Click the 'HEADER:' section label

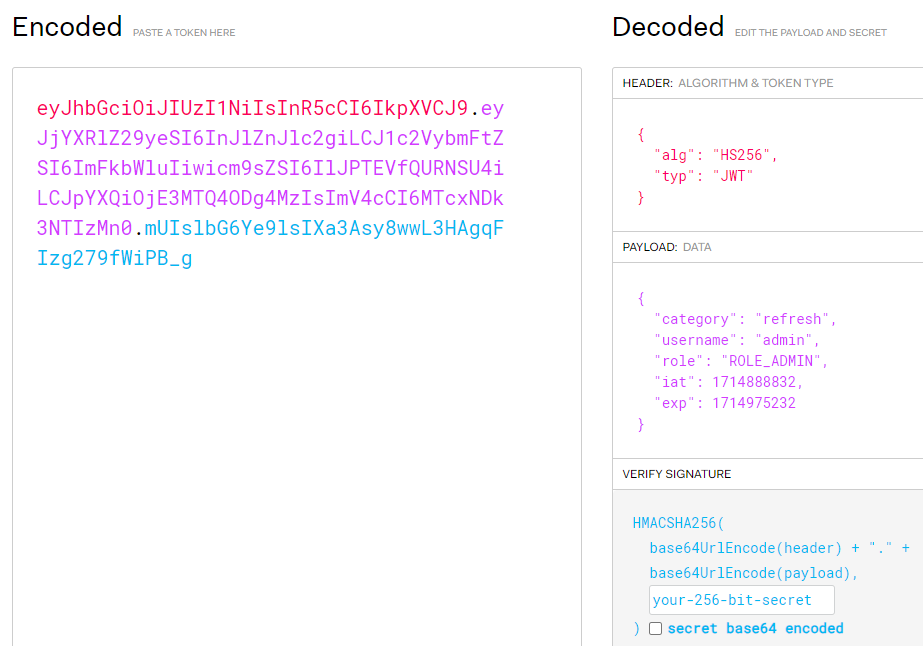[648, 83]
